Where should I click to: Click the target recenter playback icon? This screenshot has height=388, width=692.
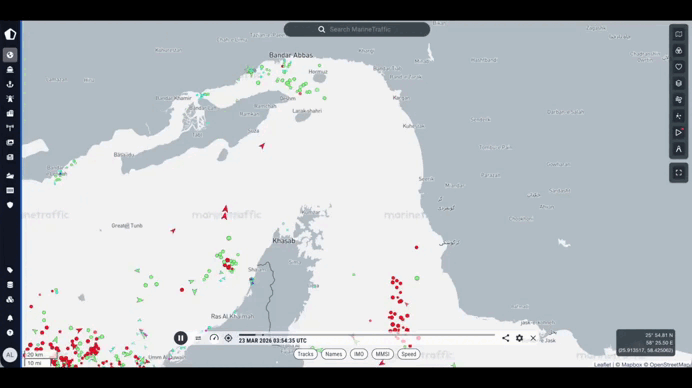pos(228,338)
